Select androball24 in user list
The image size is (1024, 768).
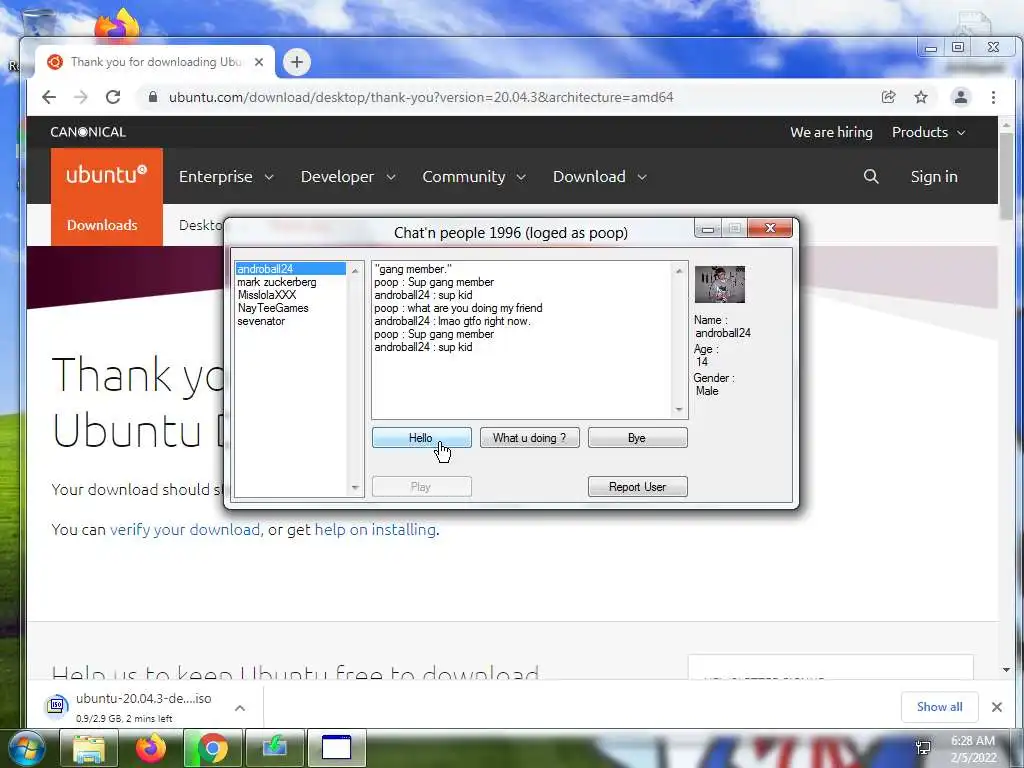[x=291, y=269]
